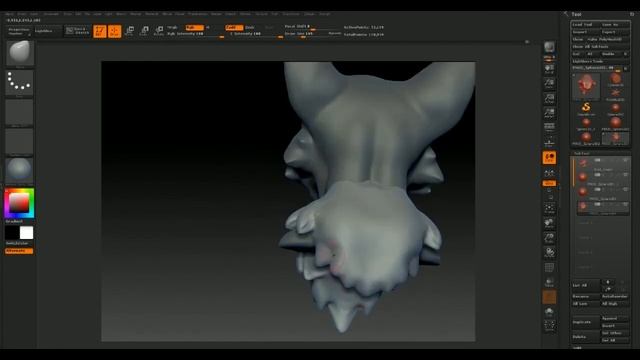Open Quick Sketch
The height and width of the screenshot is (360, 640).
tap(77, 31)
